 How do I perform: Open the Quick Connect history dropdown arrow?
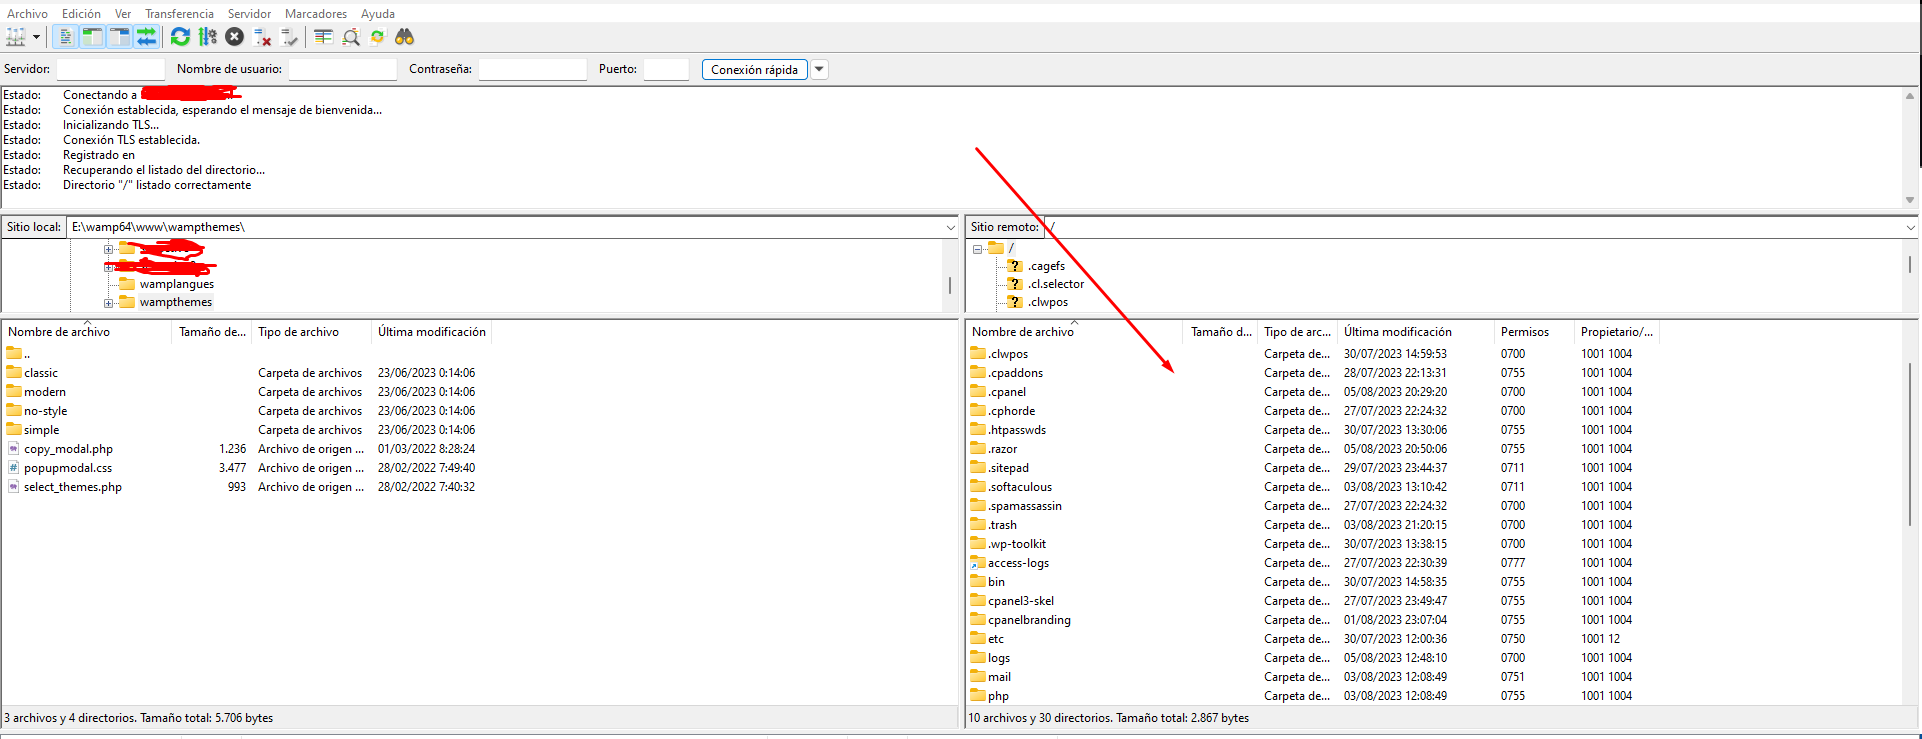pos(819,69)
